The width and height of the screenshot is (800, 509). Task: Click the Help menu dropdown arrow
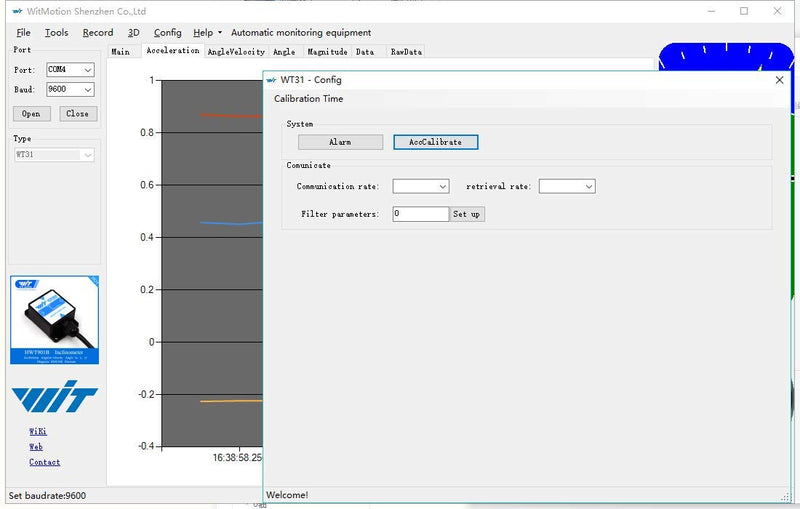(220, 32)
